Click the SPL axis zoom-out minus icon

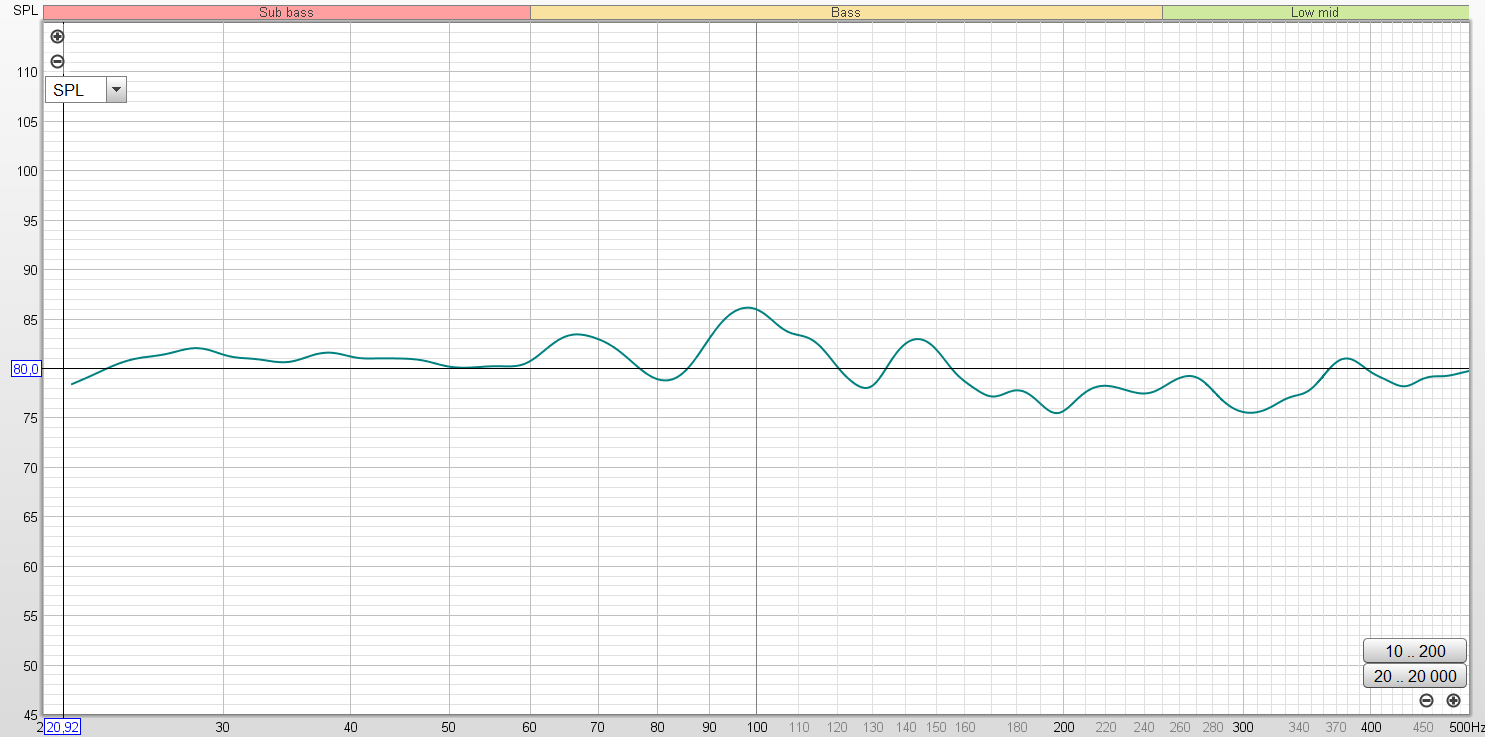point(57,61)
